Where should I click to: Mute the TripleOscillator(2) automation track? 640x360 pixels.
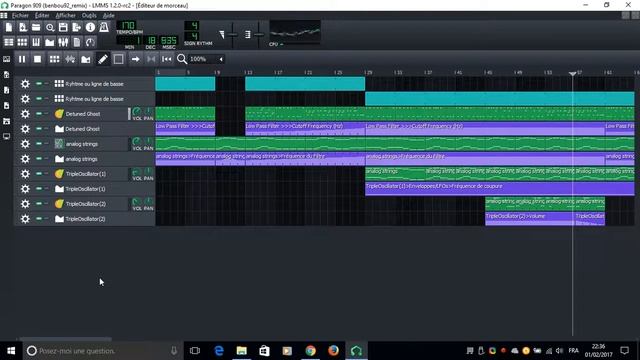[39, 218]
